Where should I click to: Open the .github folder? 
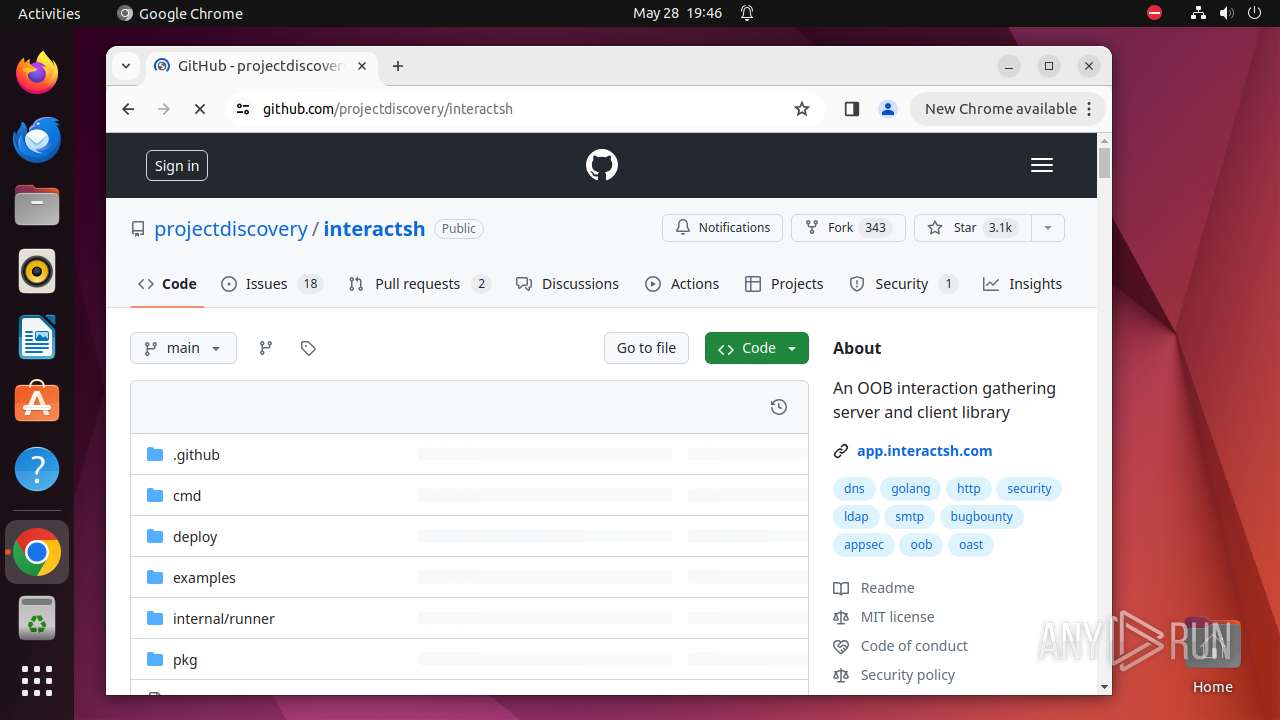point(196,455)
